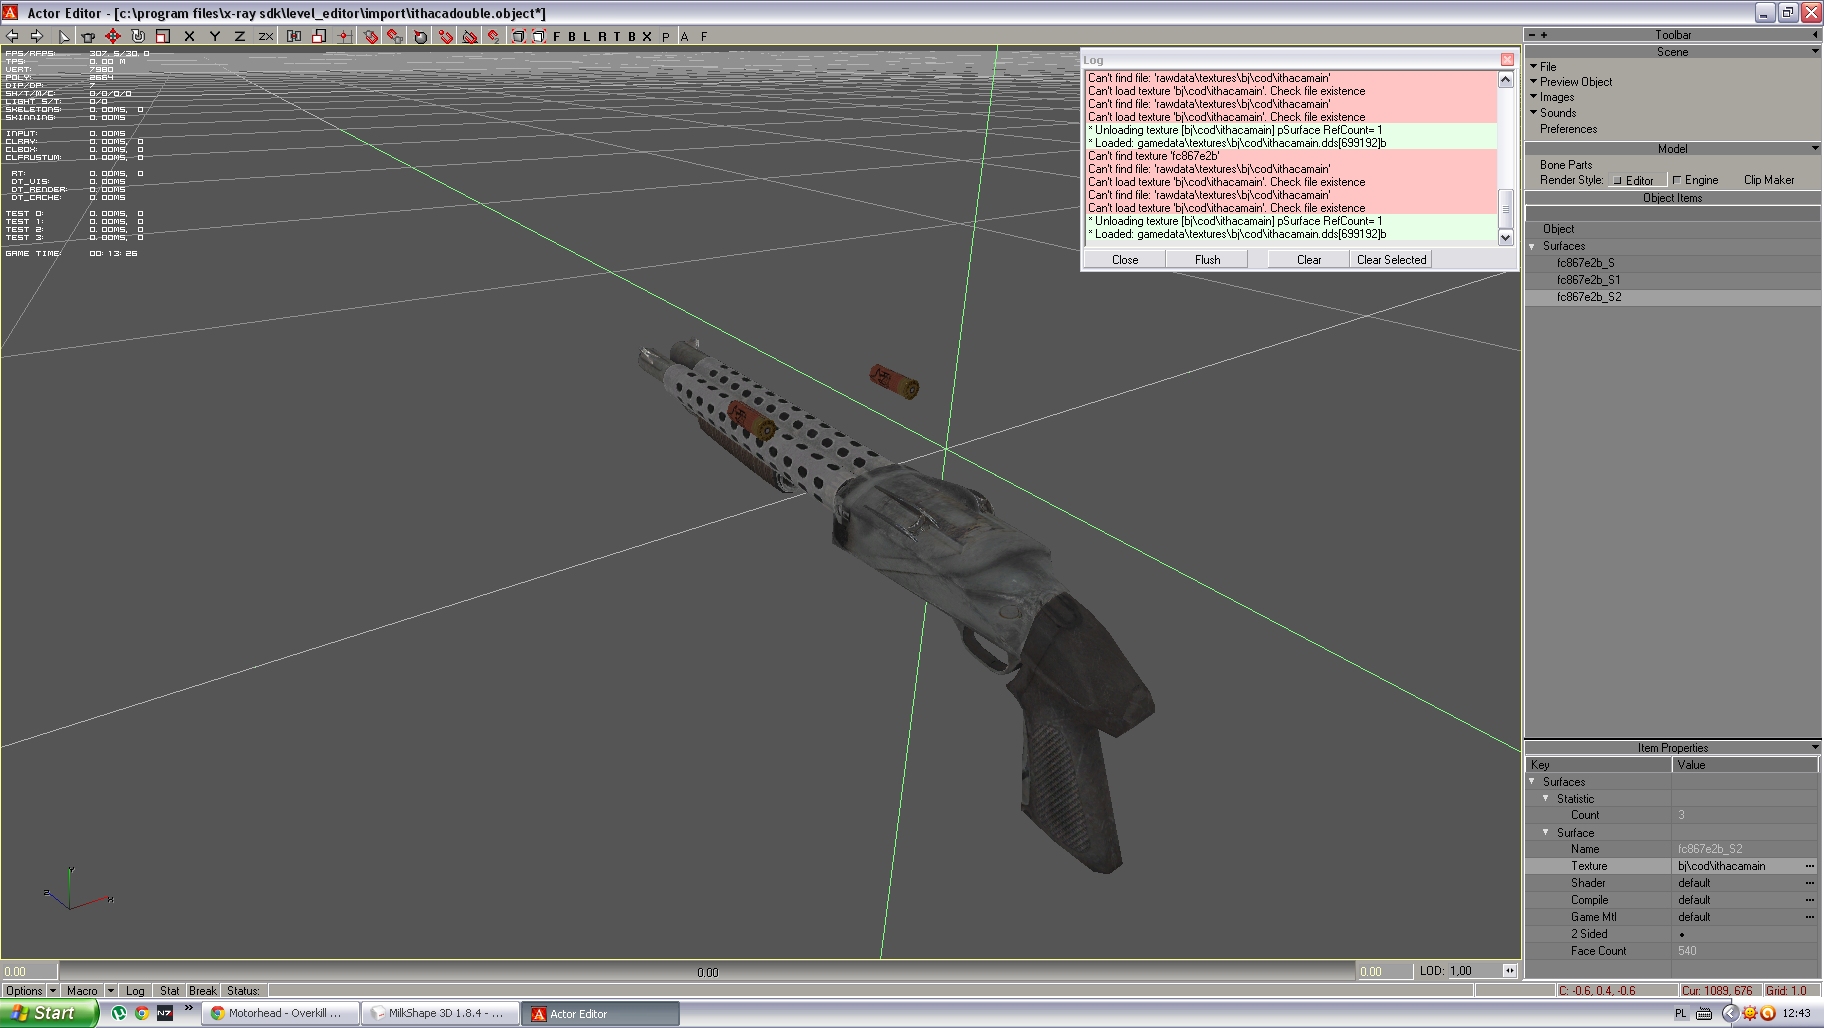Click the Redo right-arrow icon
Screen dimensions: 1824x1028
point(37,36)
